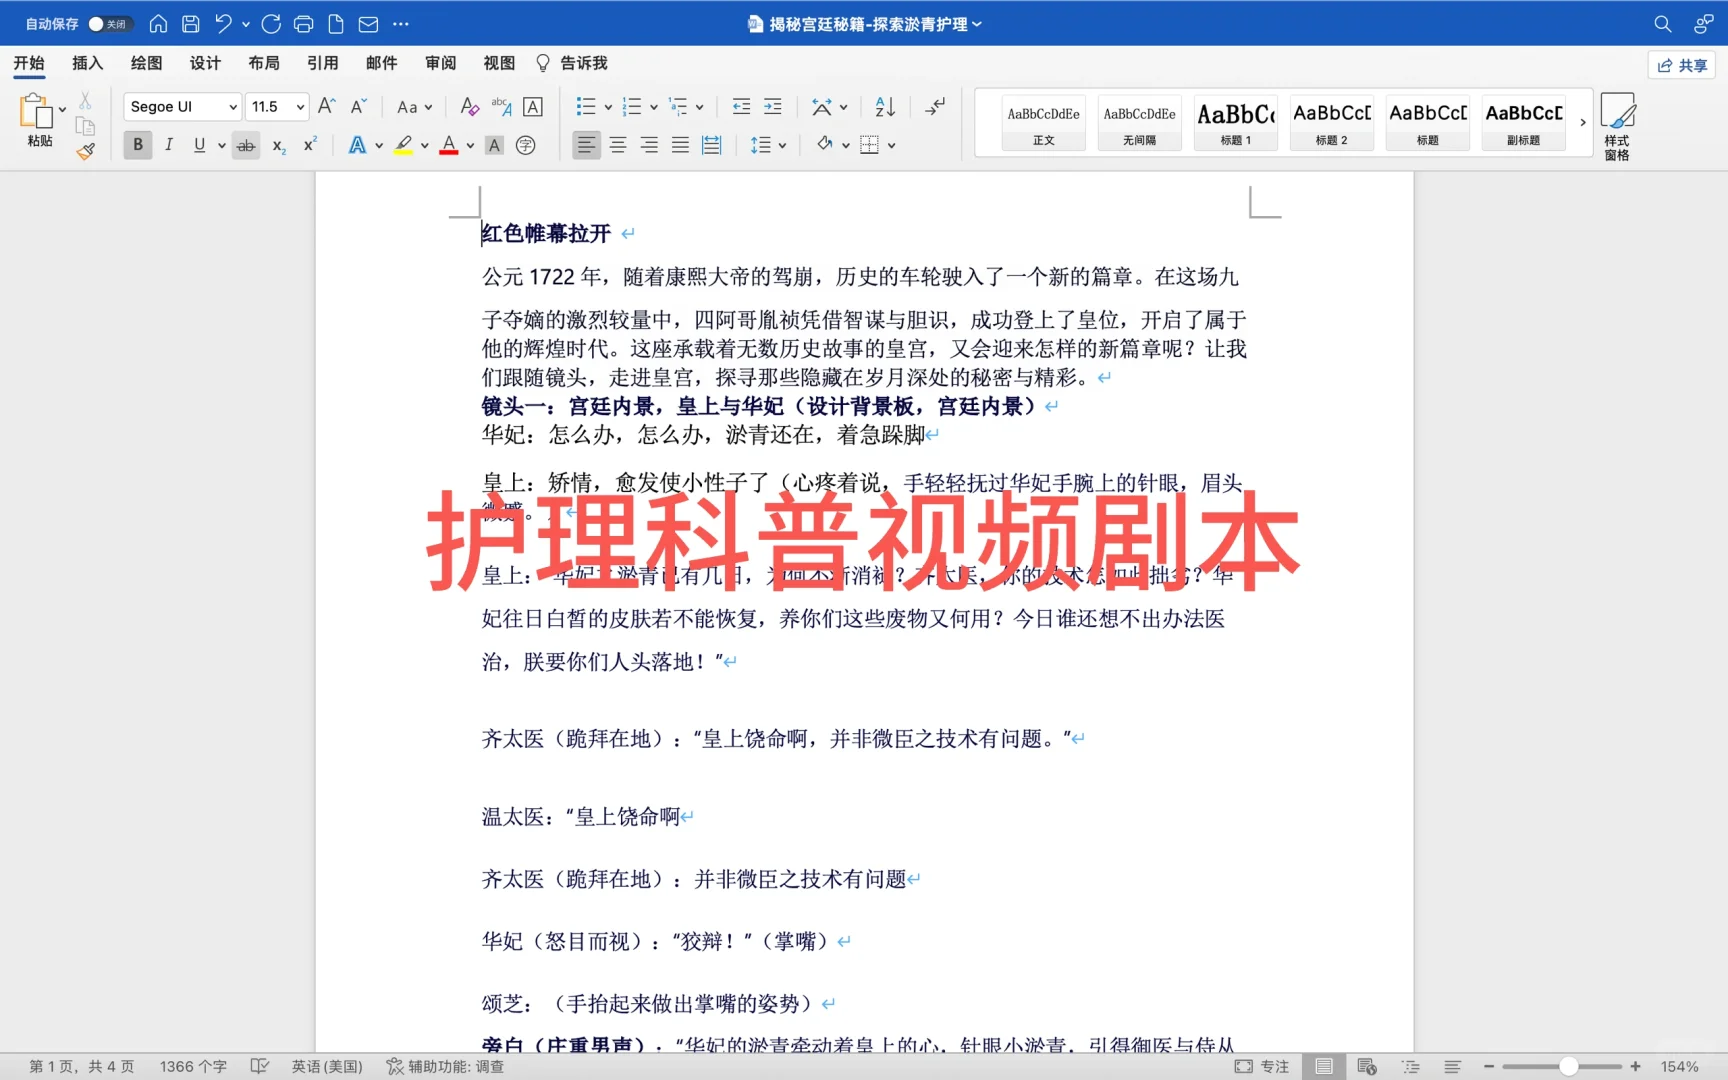
Task: Switch to the 插入 ribbon tab
Action: [87, 63]
